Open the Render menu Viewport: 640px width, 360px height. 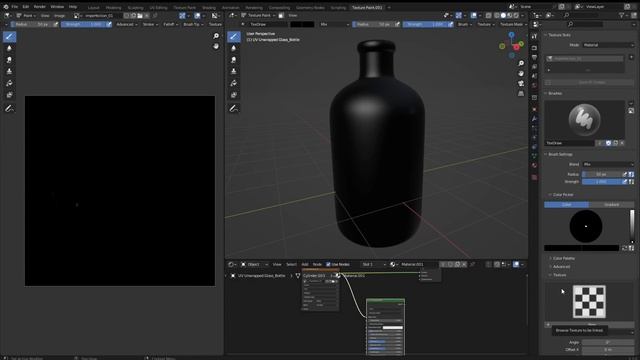coord(40,7)
